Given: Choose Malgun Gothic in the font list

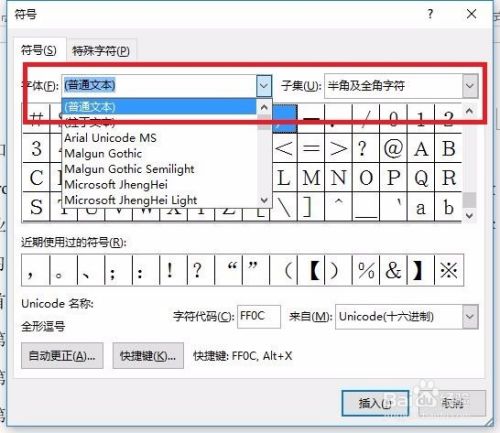Looking at the screenshot, I should click(159, 153).
